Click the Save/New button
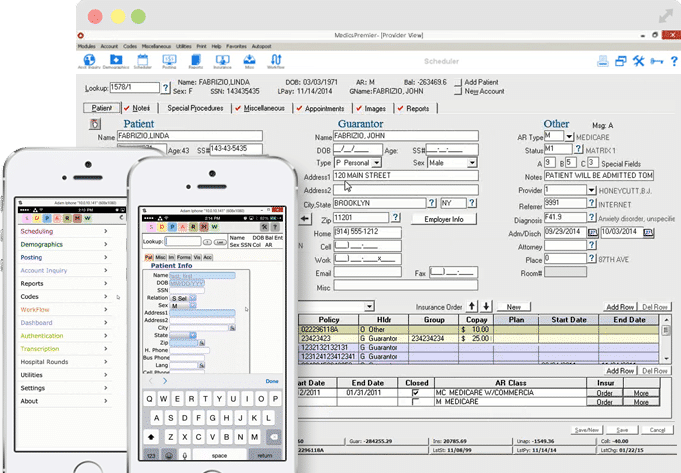 586,430
